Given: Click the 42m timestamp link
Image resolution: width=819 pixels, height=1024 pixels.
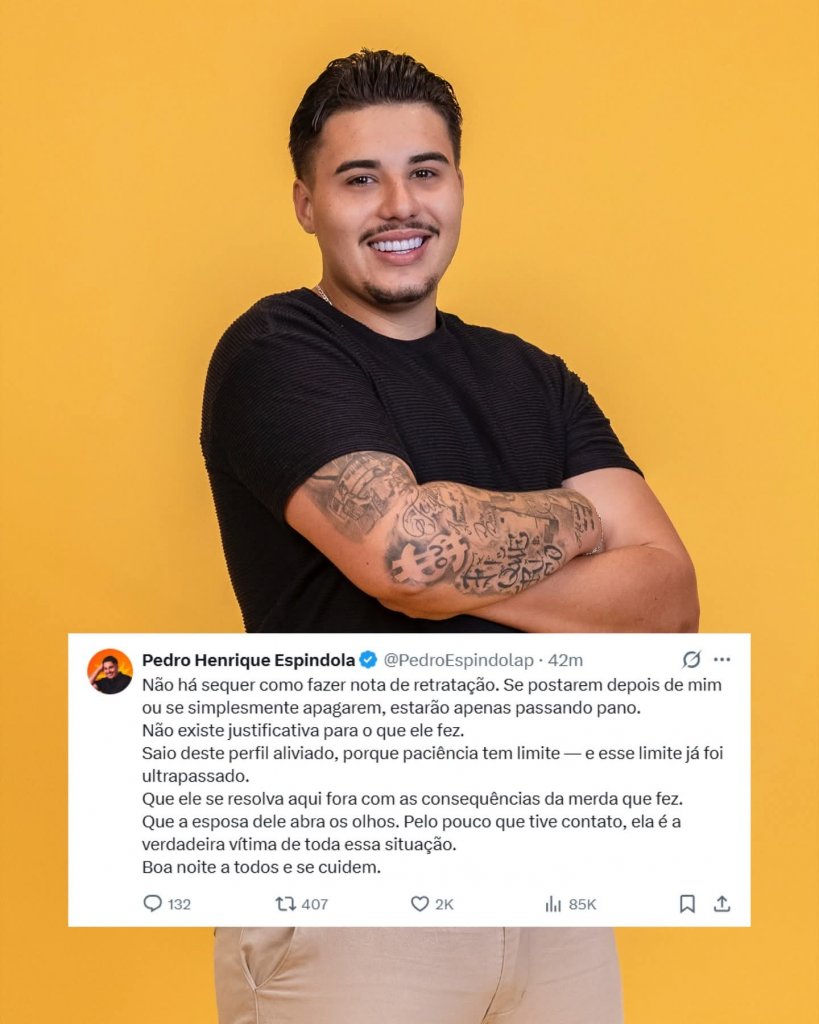Looking at the screenshot, I should (x=565, y=660).
